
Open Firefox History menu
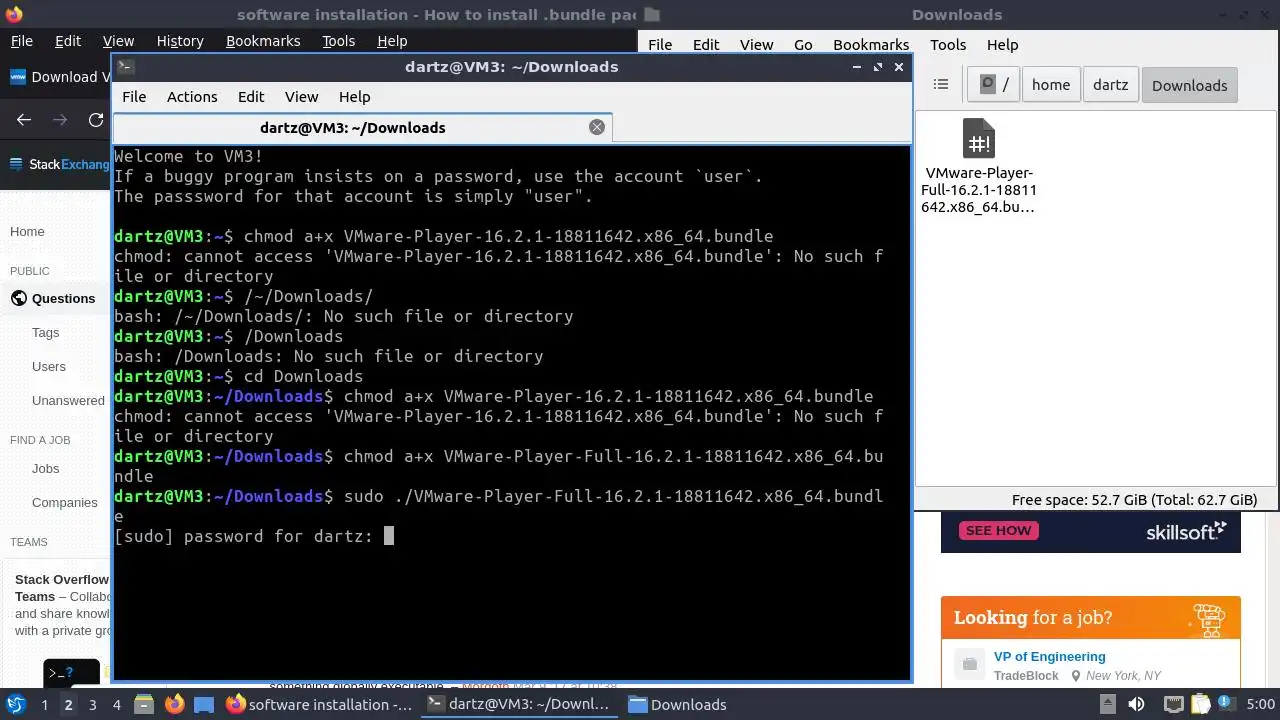point(180,41)
